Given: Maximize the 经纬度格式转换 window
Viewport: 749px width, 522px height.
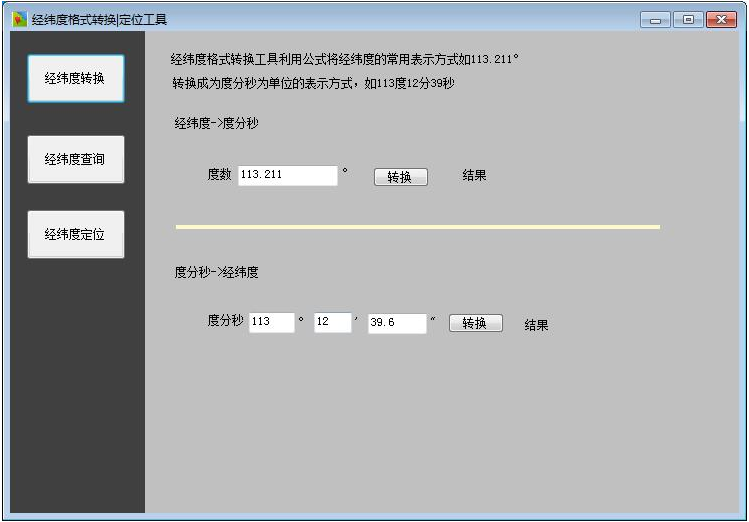Looking at the screenshot, I should click(x=688, y=20).
